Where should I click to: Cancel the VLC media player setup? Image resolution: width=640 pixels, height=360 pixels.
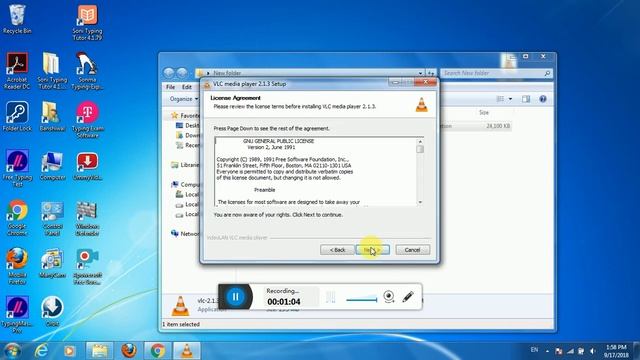click(413, 250)
